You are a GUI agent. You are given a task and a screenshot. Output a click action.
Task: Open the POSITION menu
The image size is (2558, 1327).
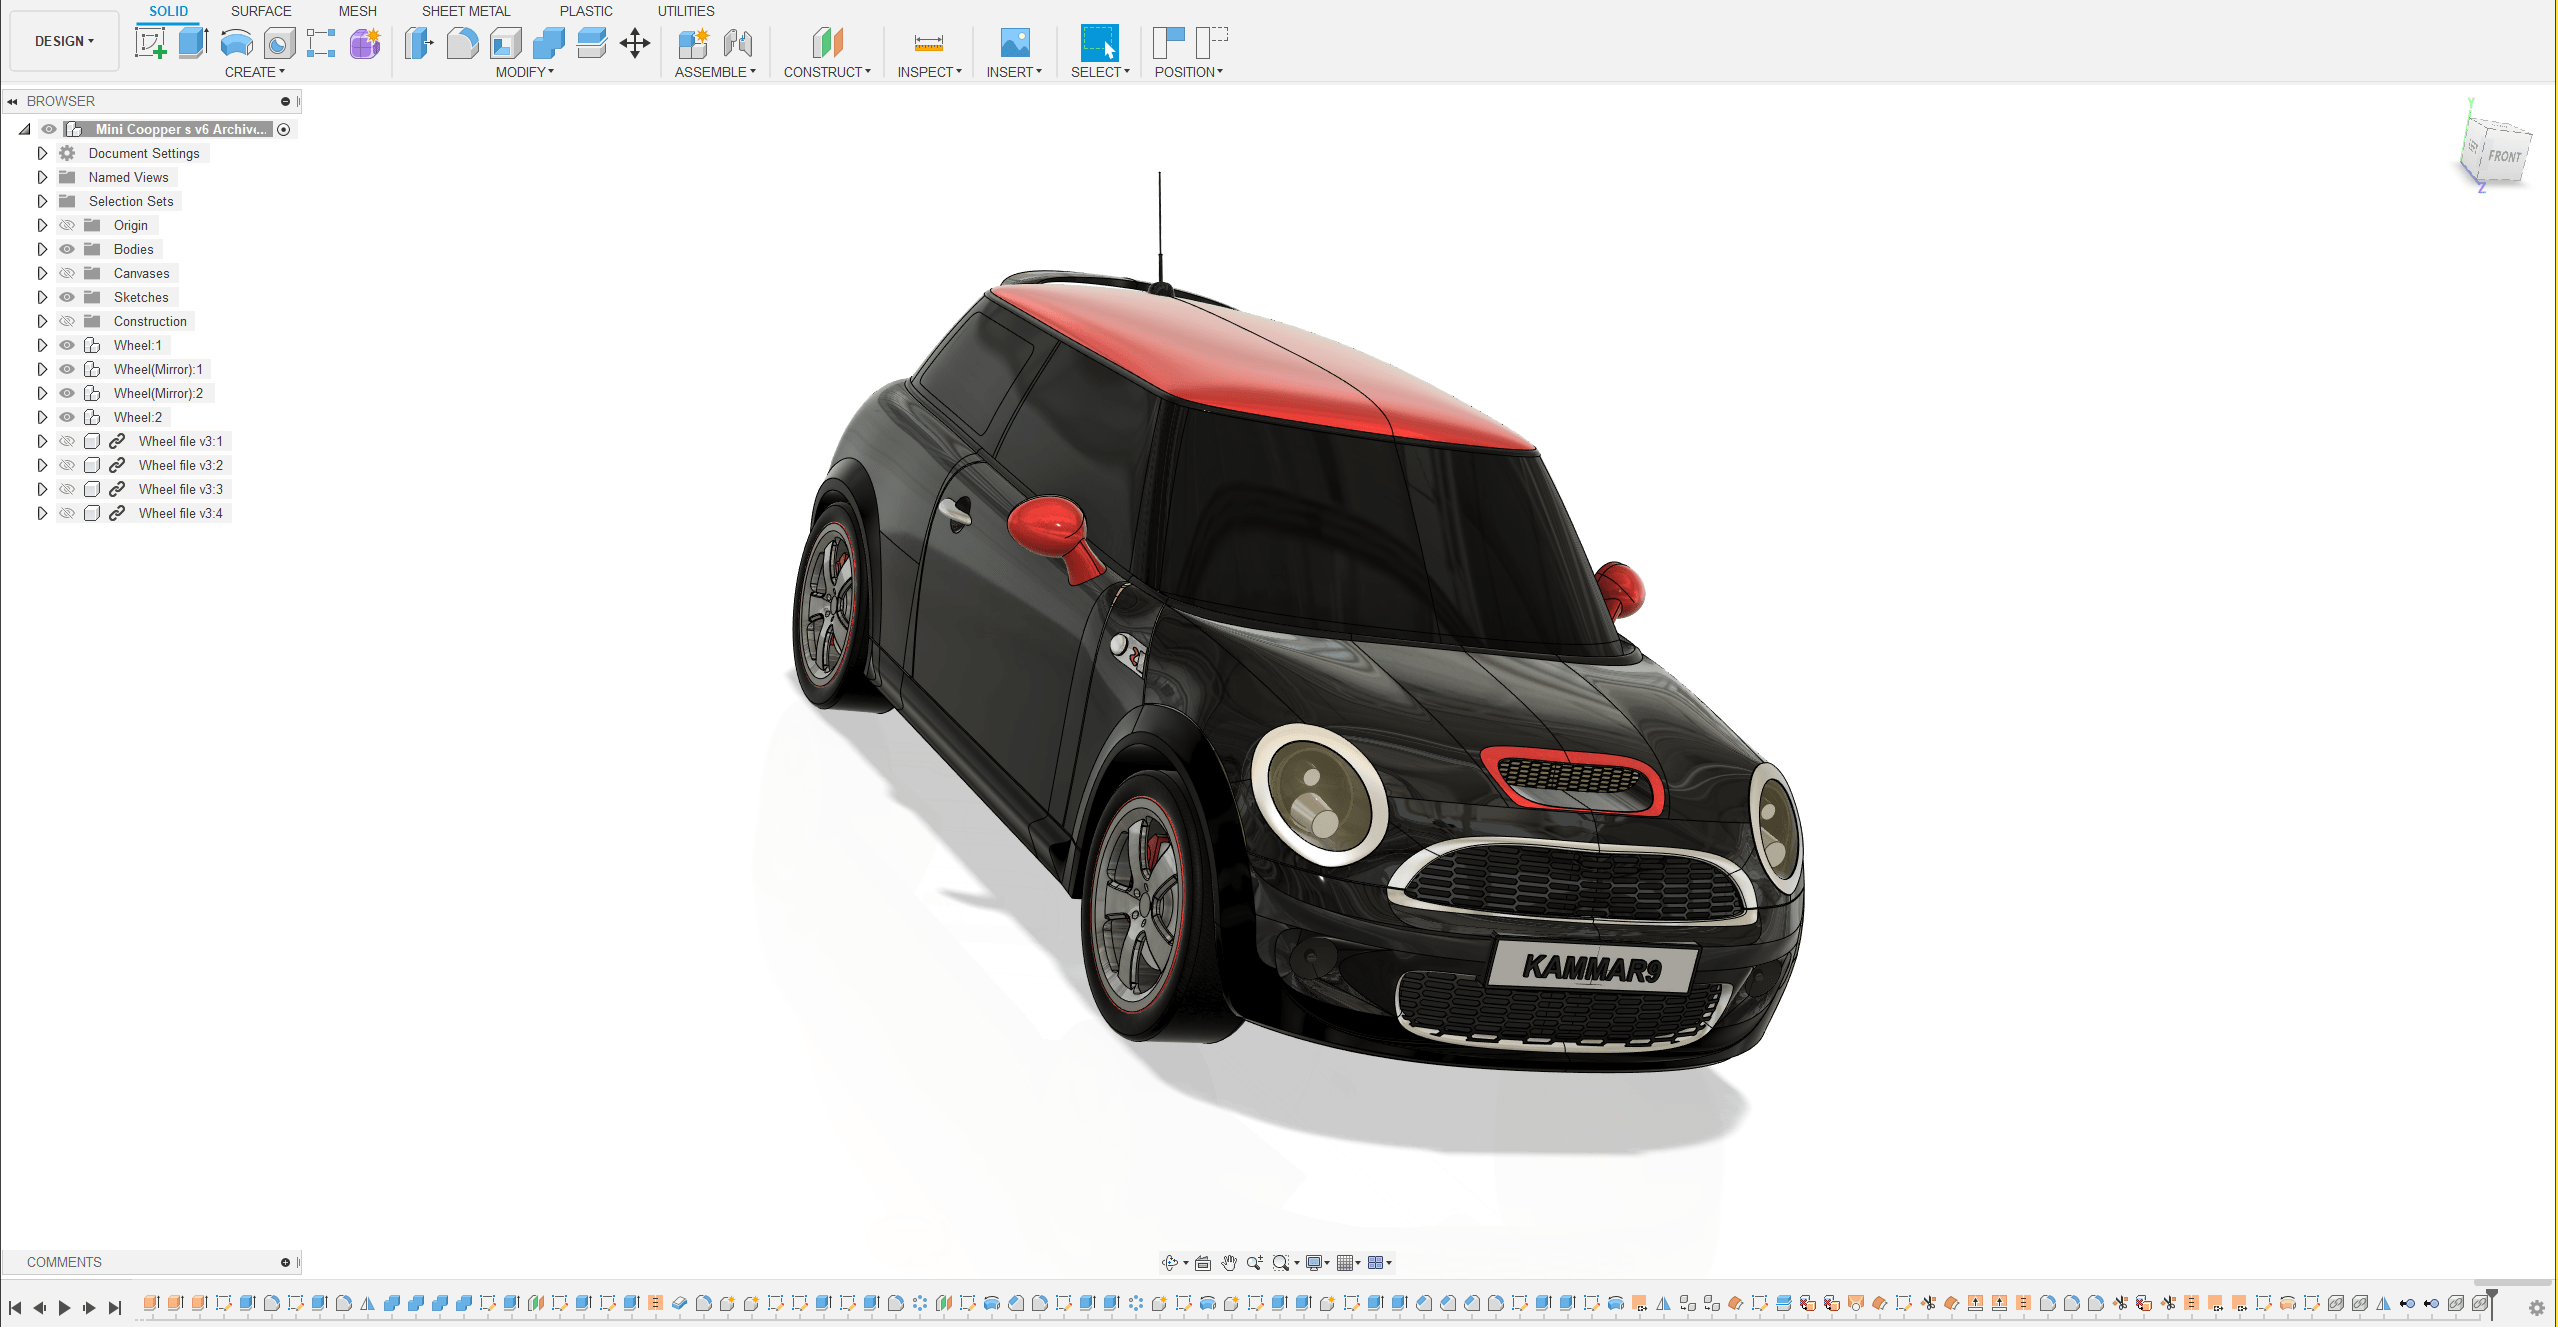pos(1189,72)
